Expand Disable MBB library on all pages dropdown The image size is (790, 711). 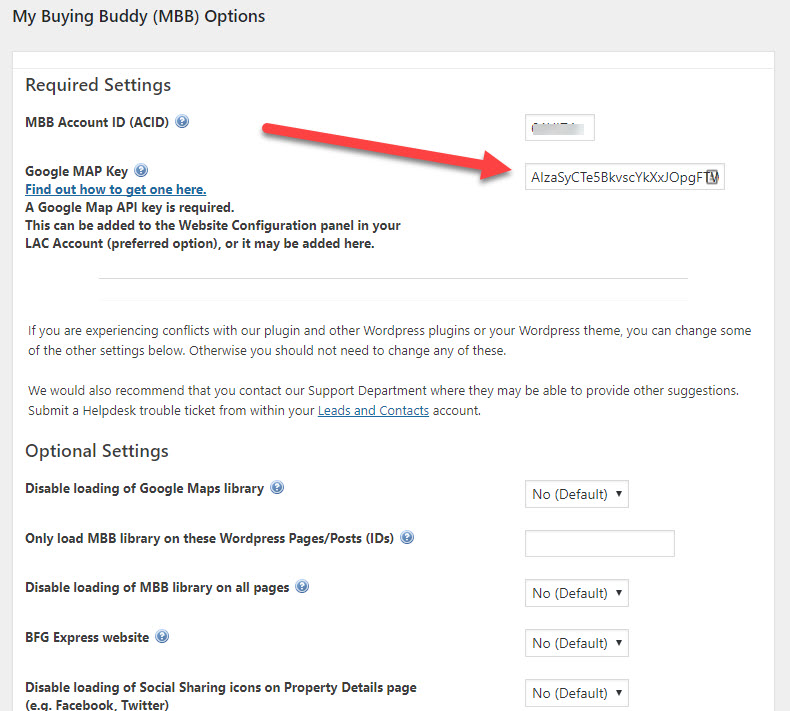pyautogui.click(x=576, y=593)
